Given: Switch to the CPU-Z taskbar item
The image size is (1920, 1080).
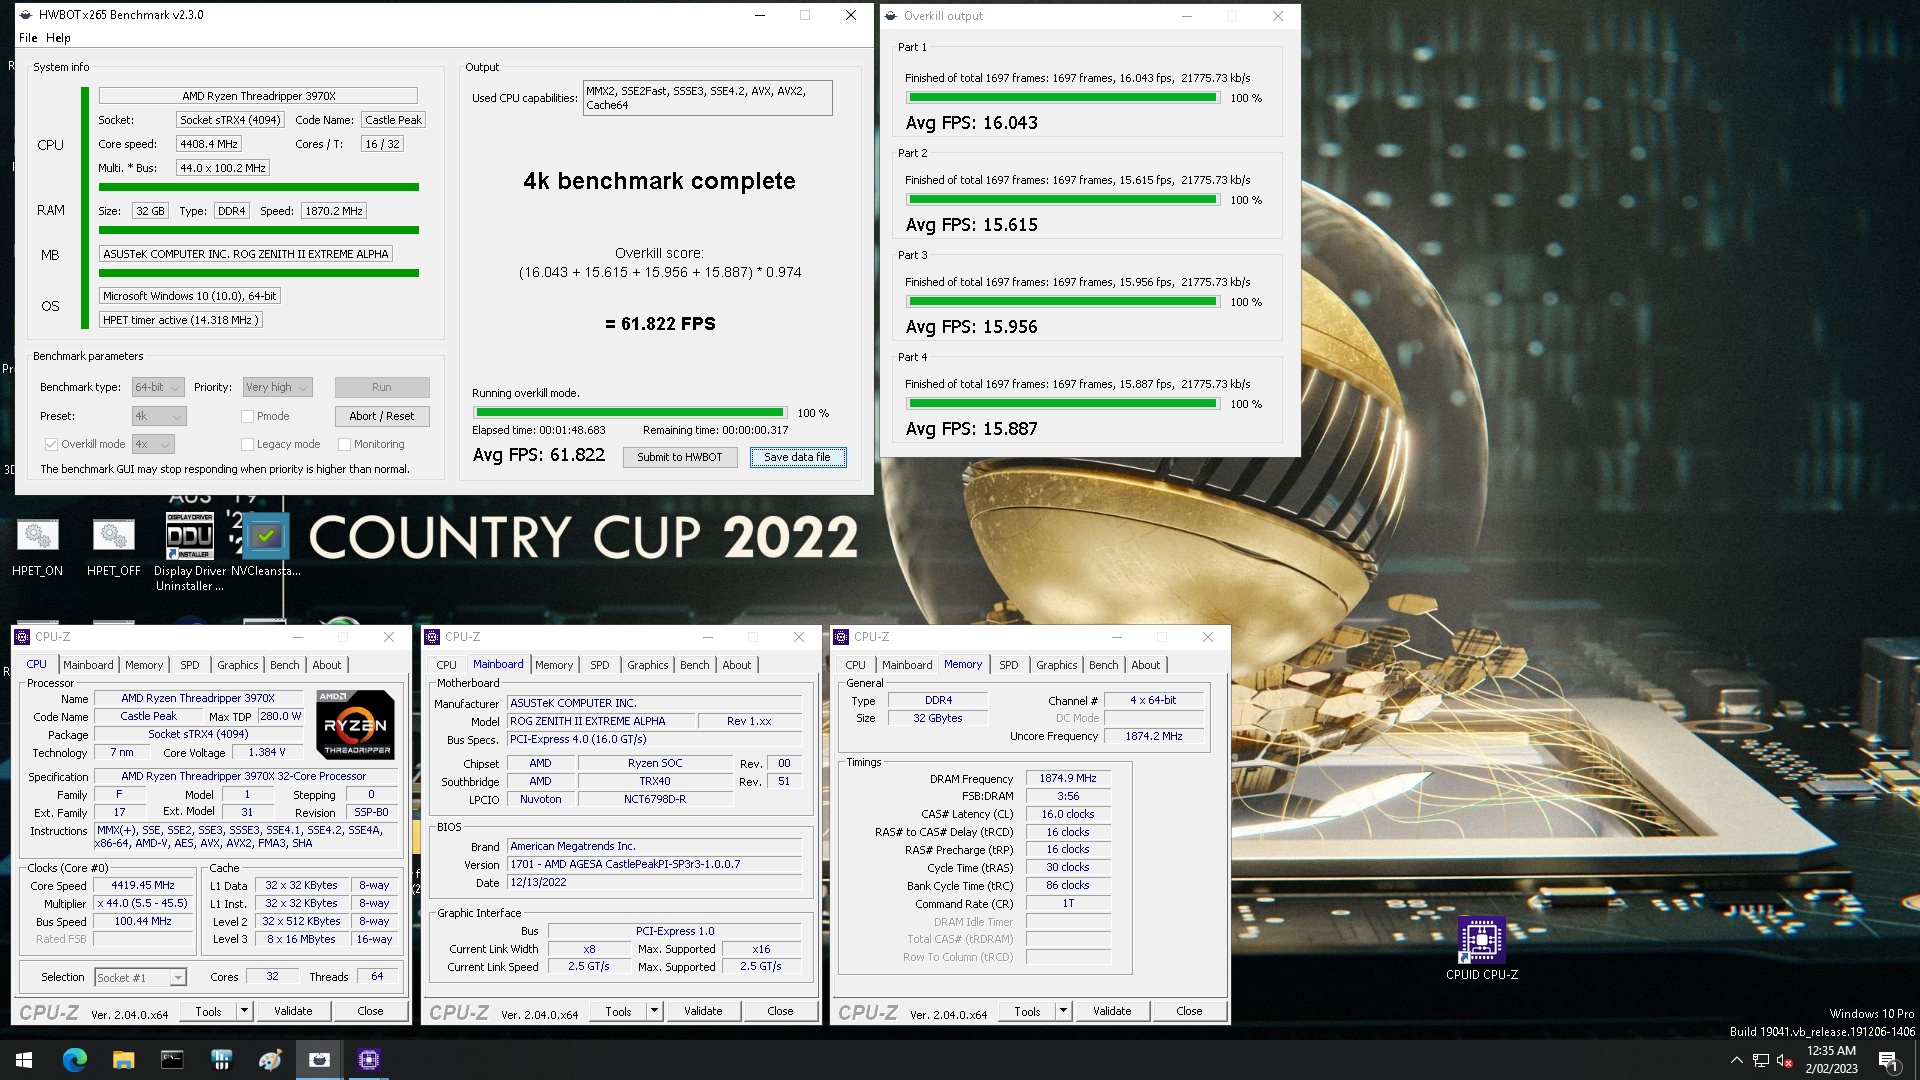Looking at the screenshot, I should 368,1060.
